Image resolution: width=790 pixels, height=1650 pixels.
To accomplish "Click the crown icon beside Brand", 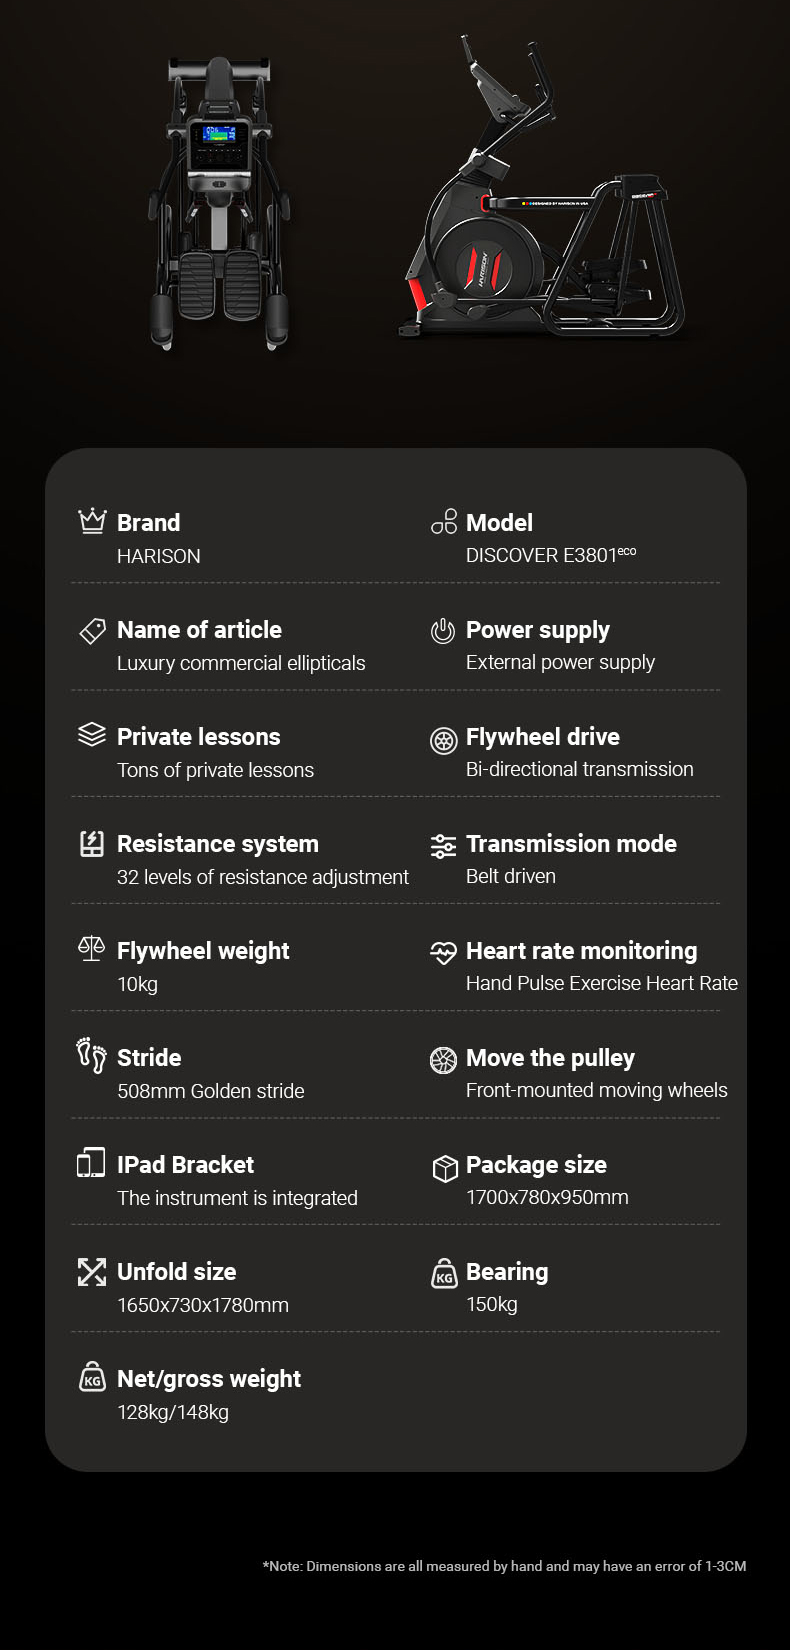I will (x=92, y=521).
